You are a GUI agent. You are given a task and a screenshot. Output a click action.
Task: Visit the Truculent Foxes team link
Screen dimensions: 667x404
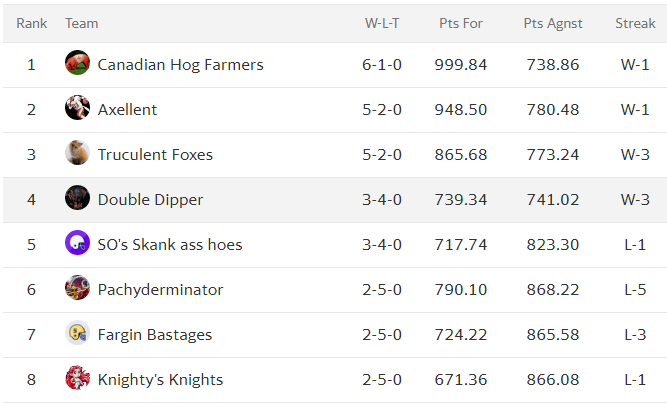155,154
